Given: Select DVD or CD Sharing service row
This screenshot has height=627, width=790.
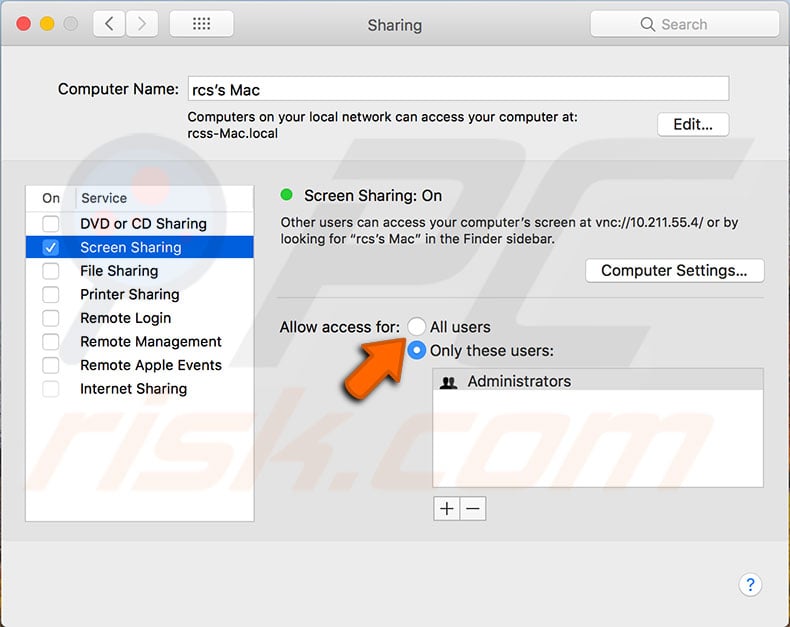Looking at the screenshot, I should pyautogui.click(x=140, y=223).
